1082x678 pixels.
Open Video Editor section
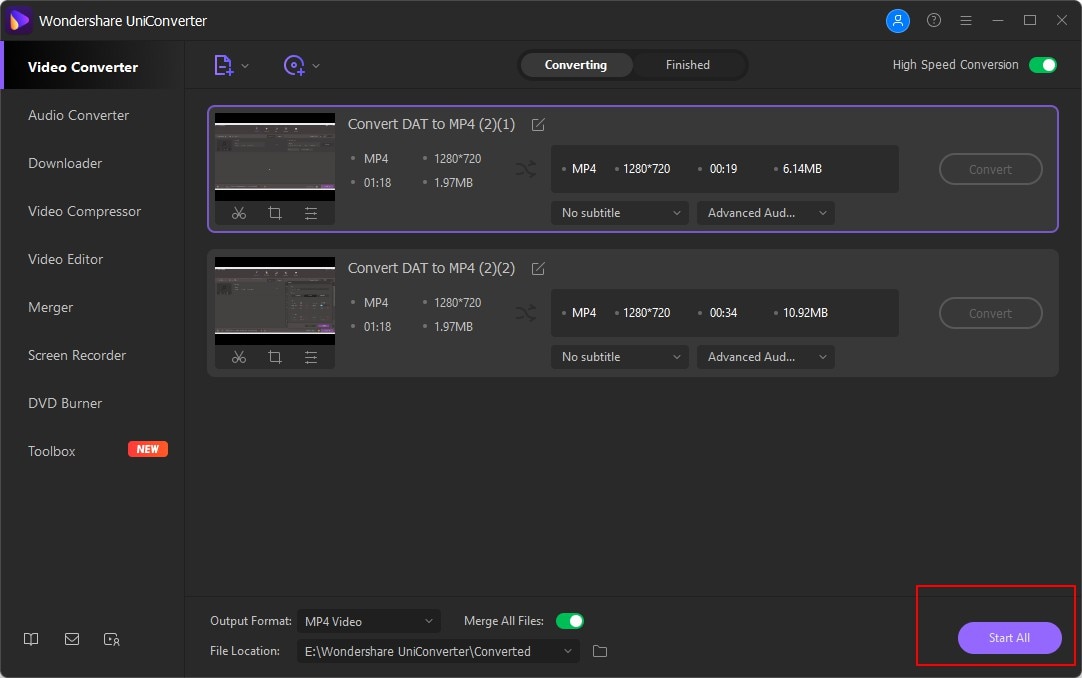tap(92, 259)
